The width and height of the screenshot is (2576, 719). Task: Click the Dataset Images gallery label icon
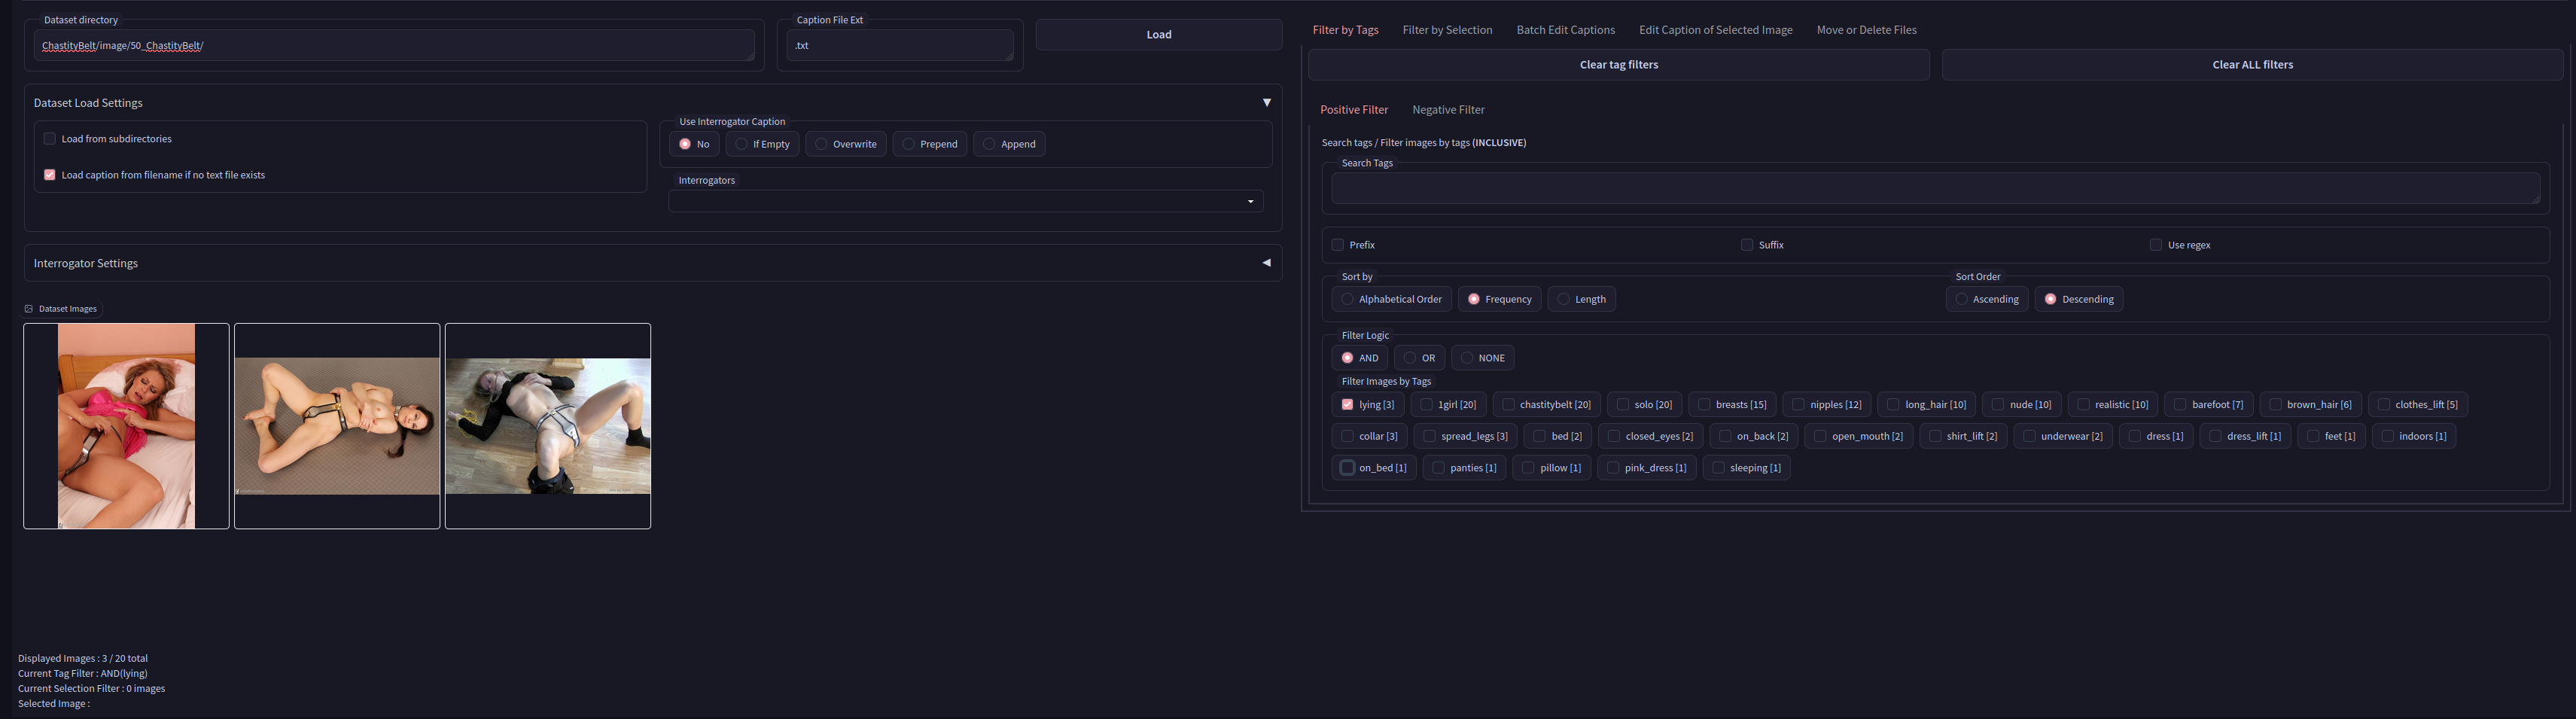tap(29, 309)
